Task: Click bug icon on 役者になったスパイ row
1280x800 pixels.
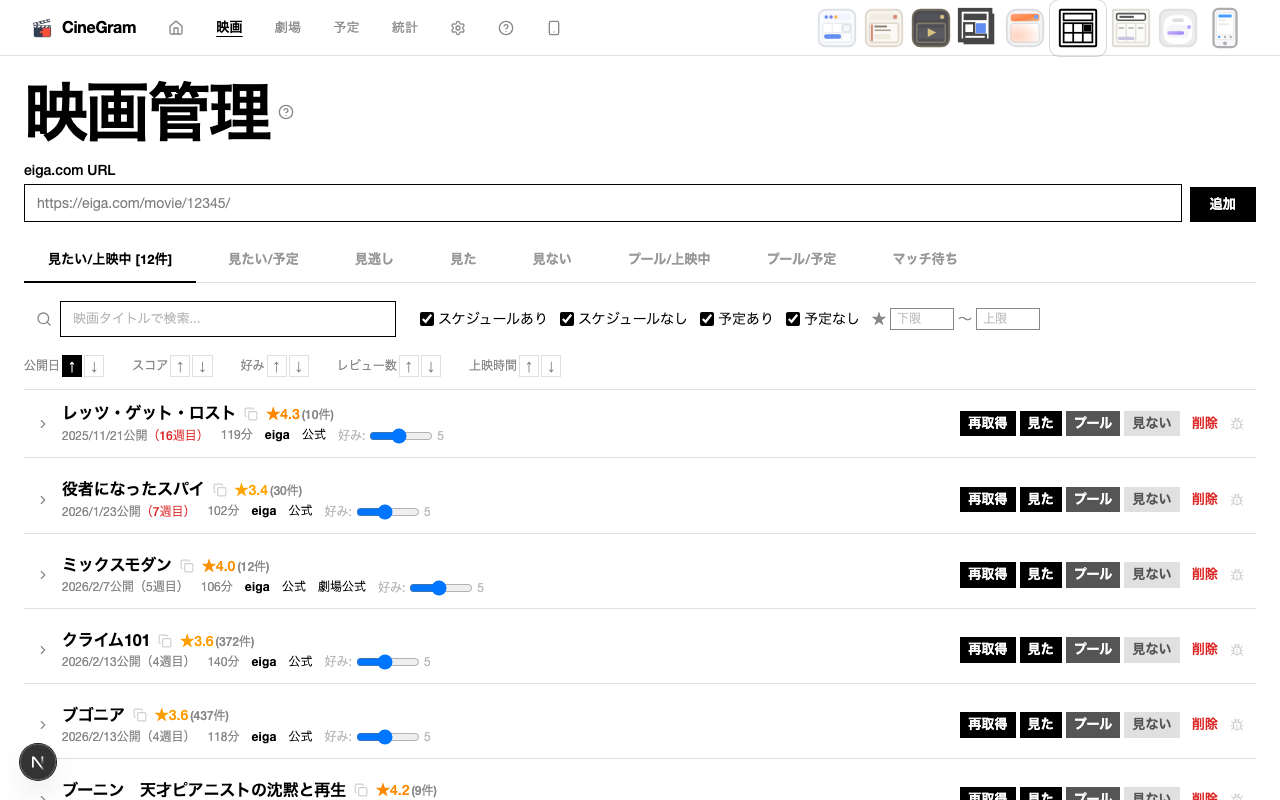Action: click(1237, 499)
